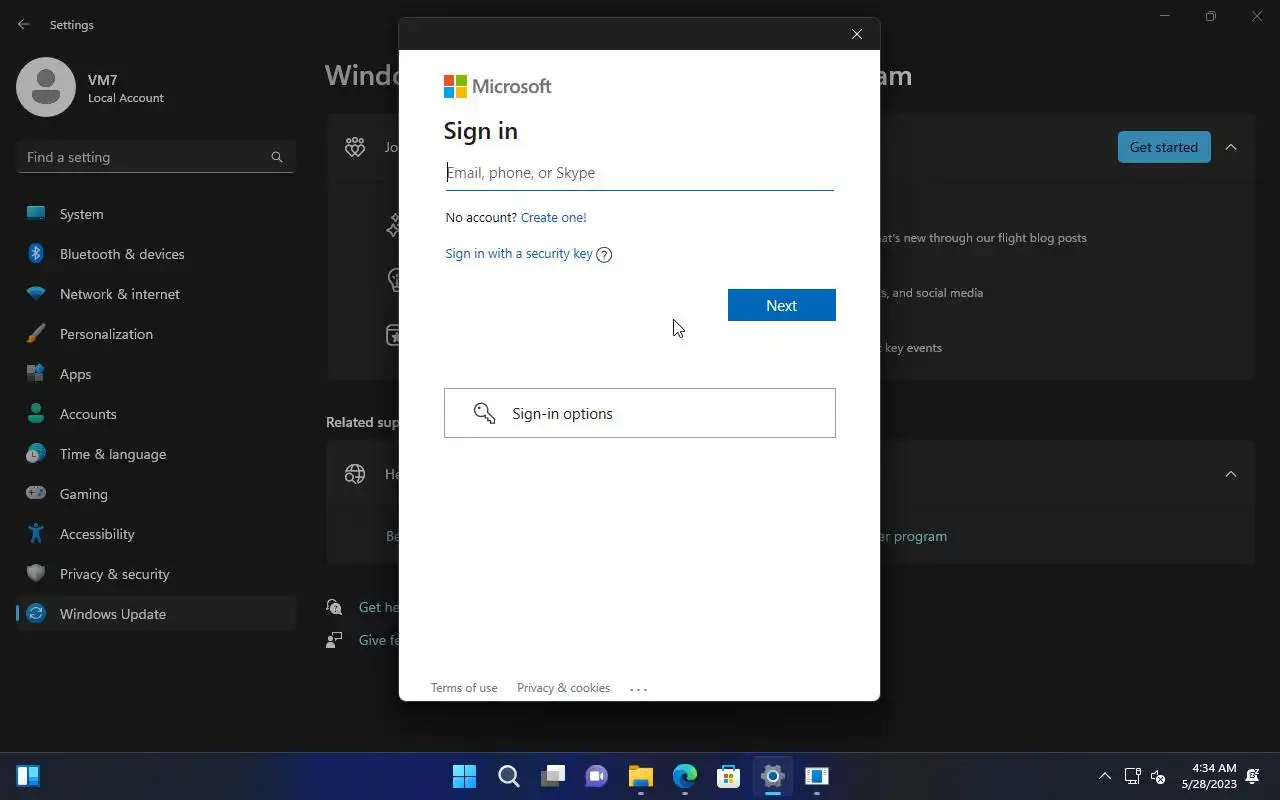Click the Get help headset icon
Viewport: 1280px width, 800px height.
coord(334,607)
